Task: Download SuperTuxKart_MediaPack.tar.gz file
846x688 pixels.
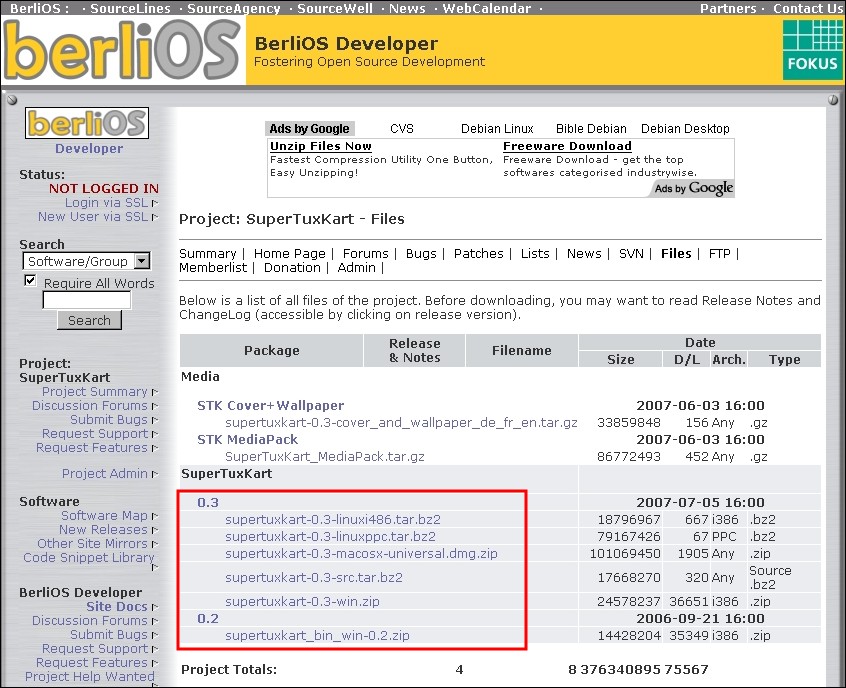Action: coord(325,457)
